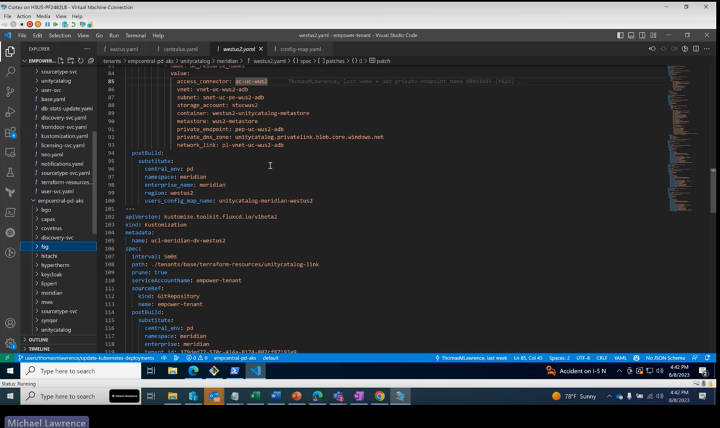
Task: Click New File icon in Explorer header
Action: (61, 61)
